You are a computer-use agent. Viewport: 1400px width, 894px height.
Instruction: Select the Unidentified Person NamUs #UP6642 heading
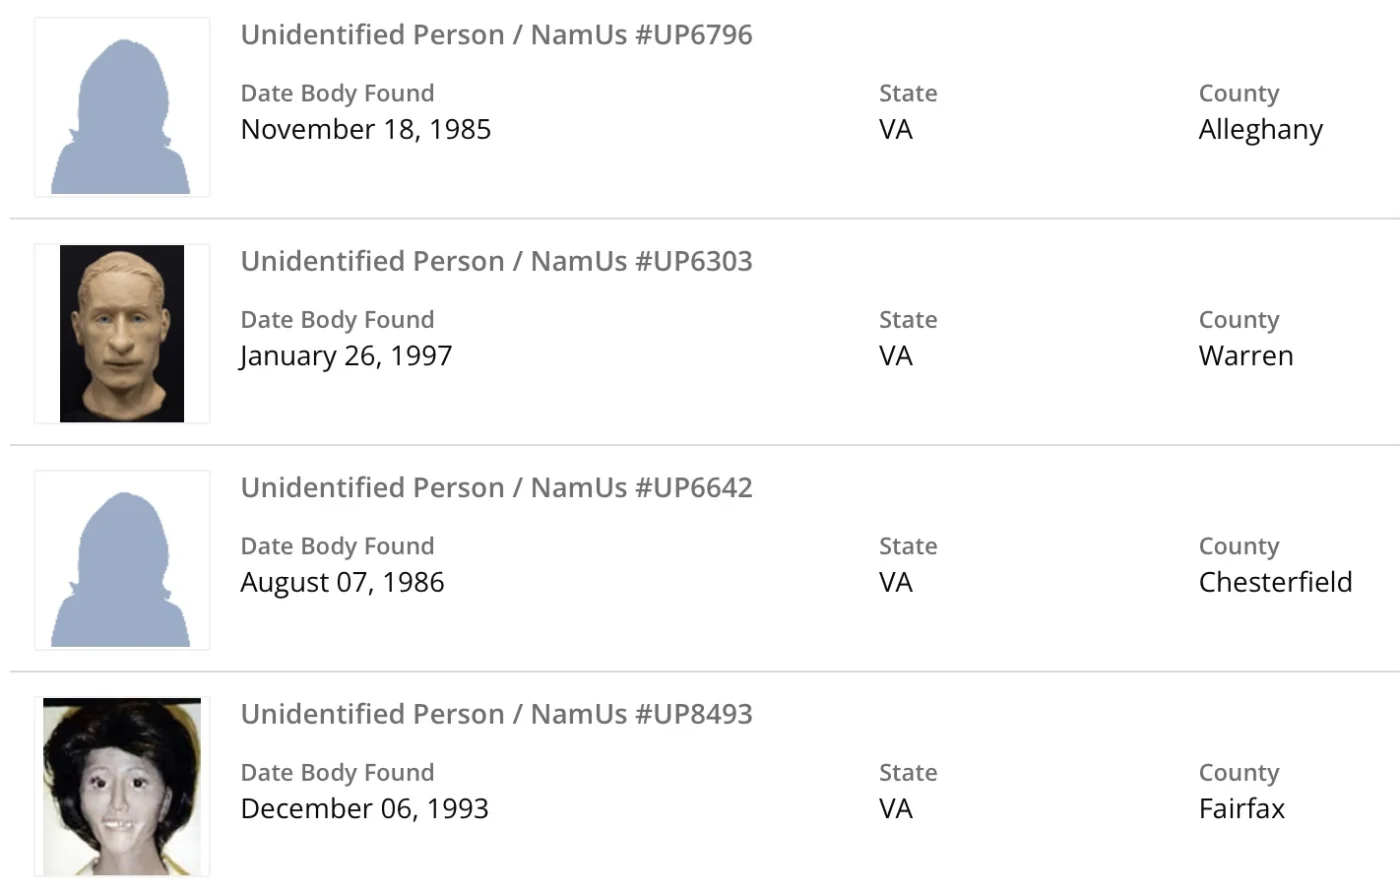tap(496, 488)
